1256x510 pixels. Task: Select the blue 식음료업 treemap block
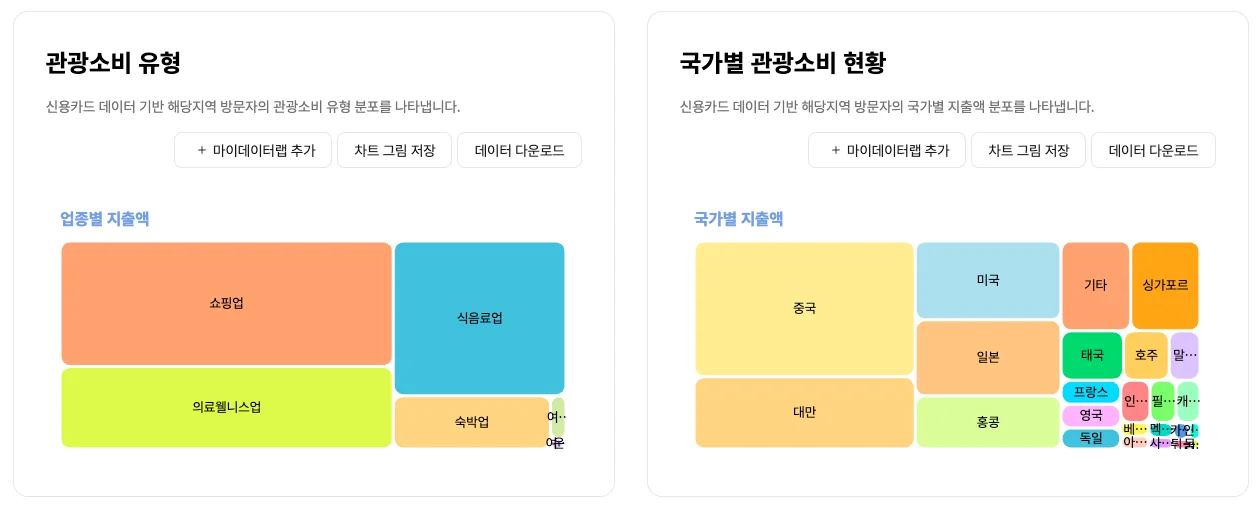coord(479,318)
